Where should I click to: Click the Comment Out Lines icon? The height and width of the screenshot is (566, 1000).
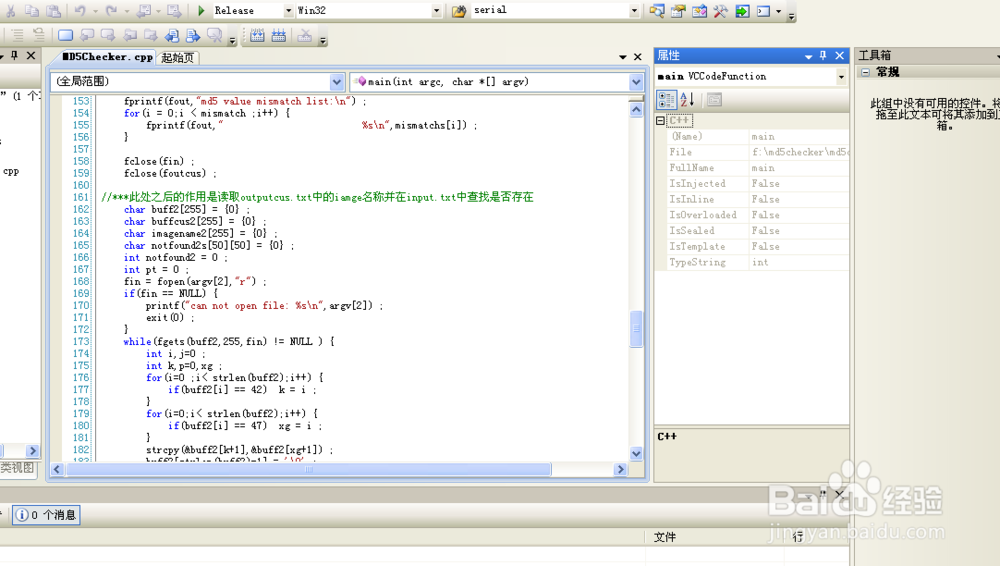257,35
